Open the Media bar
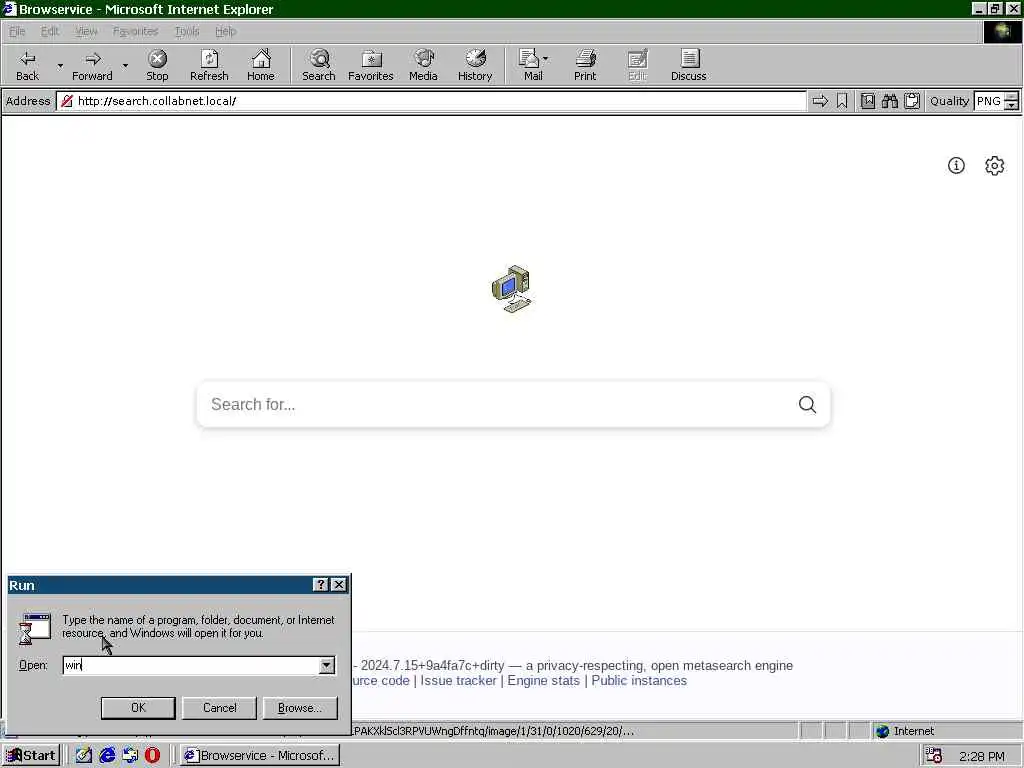The image size is (1024, 768). (423, 65)
